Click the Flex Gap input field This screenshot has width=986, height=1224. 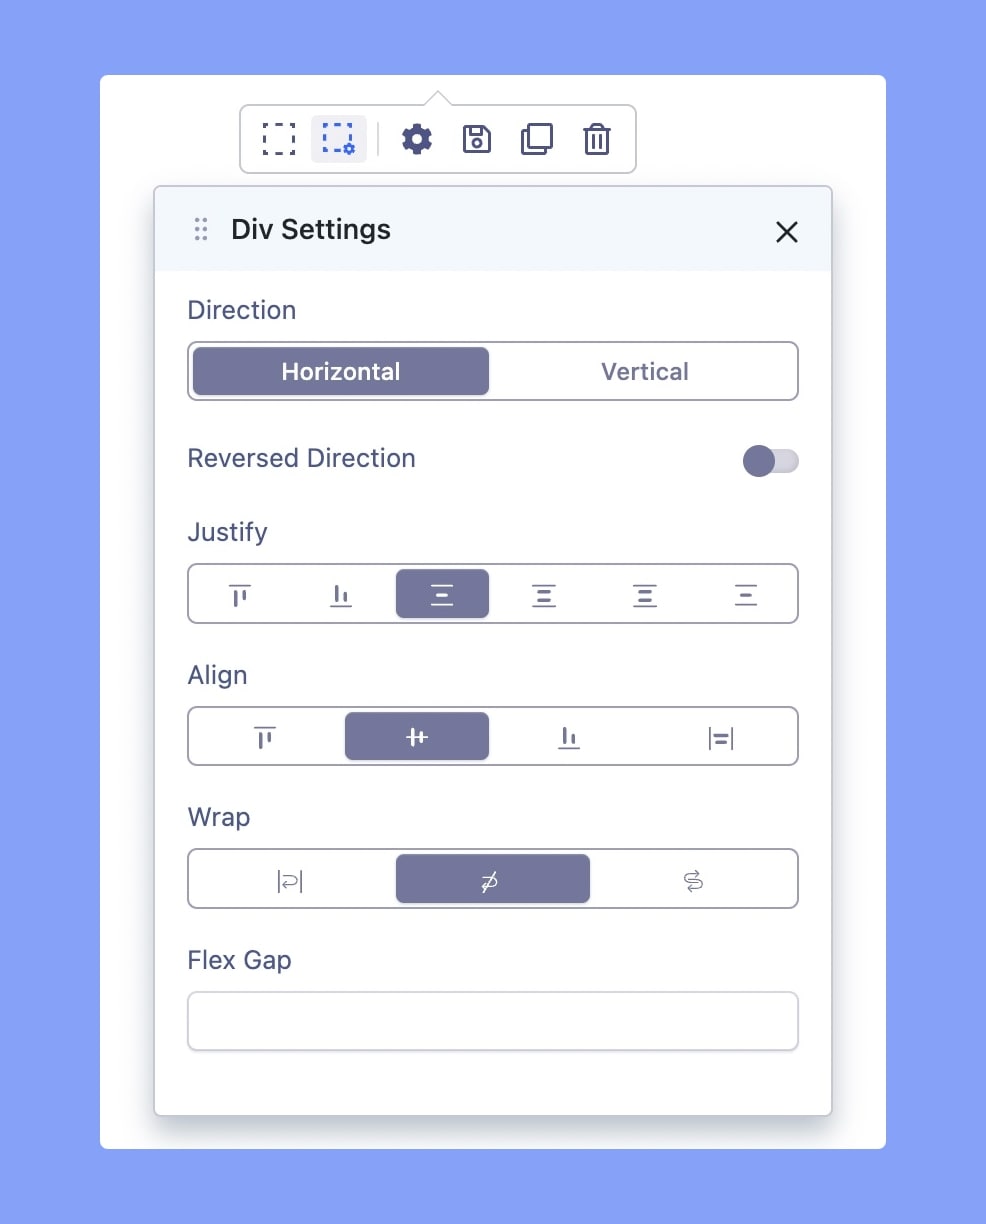point(492,1021)
